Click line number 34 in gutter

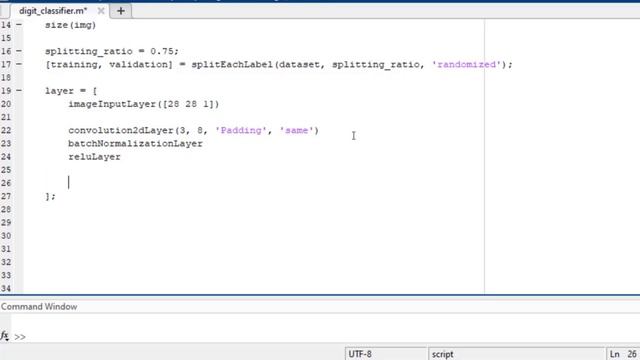point(6,288)
